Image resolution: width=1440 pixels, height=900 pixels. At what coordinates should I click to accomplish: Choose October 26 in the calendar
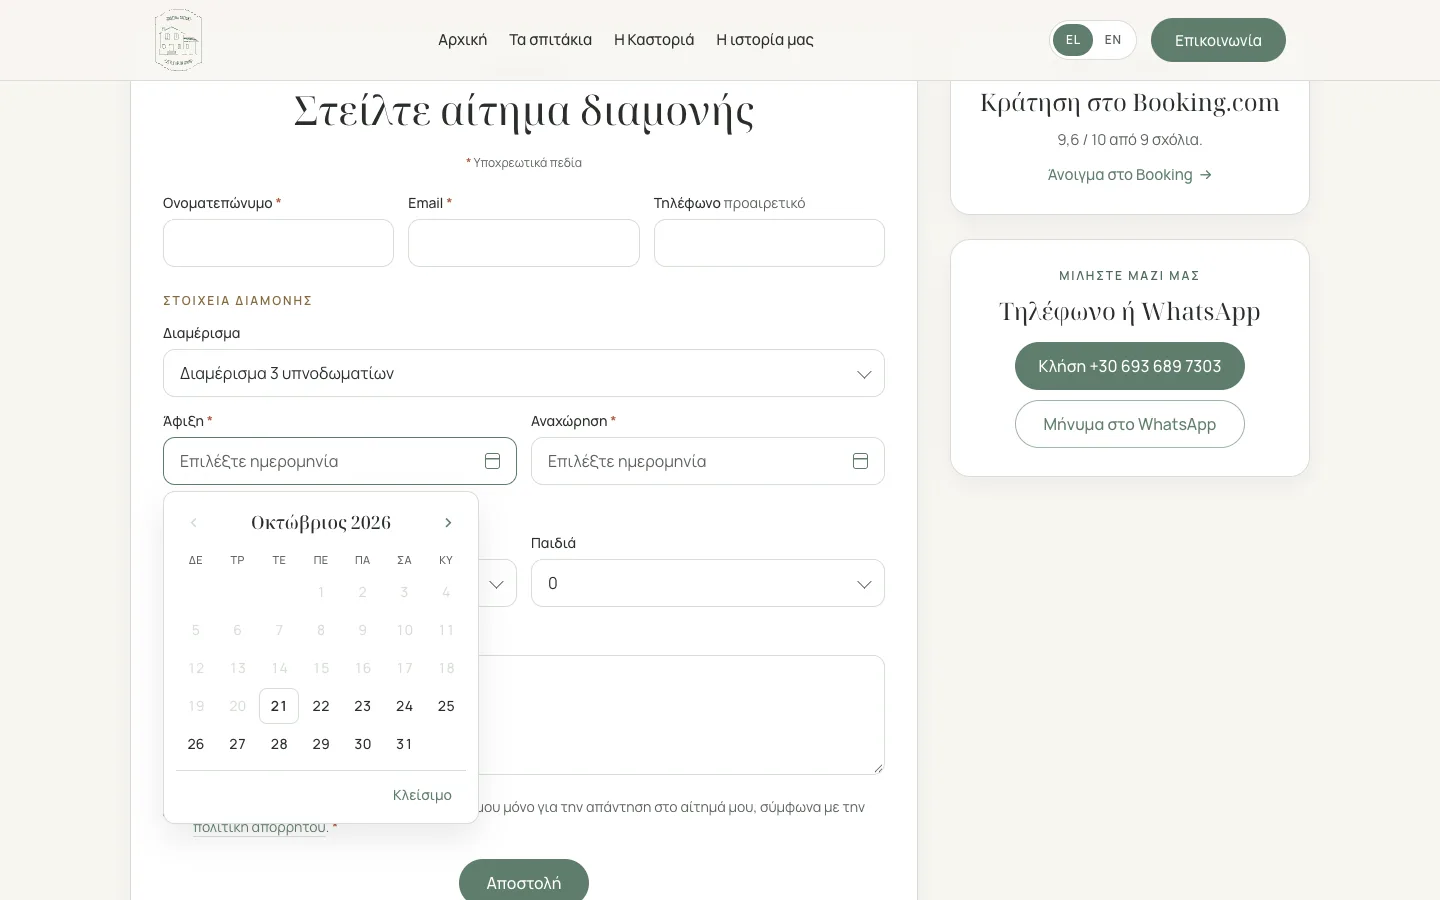tap(196, 744)
